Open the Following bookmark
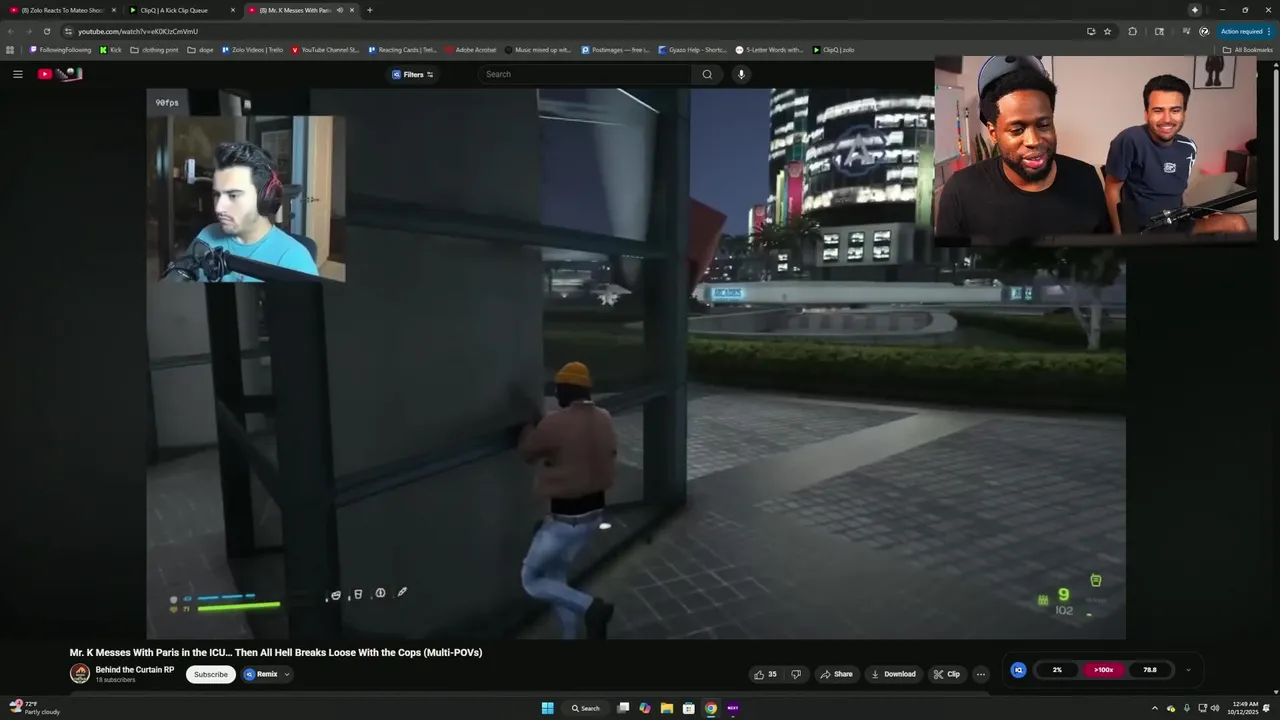1280x720 pixels. click(60, 49)
